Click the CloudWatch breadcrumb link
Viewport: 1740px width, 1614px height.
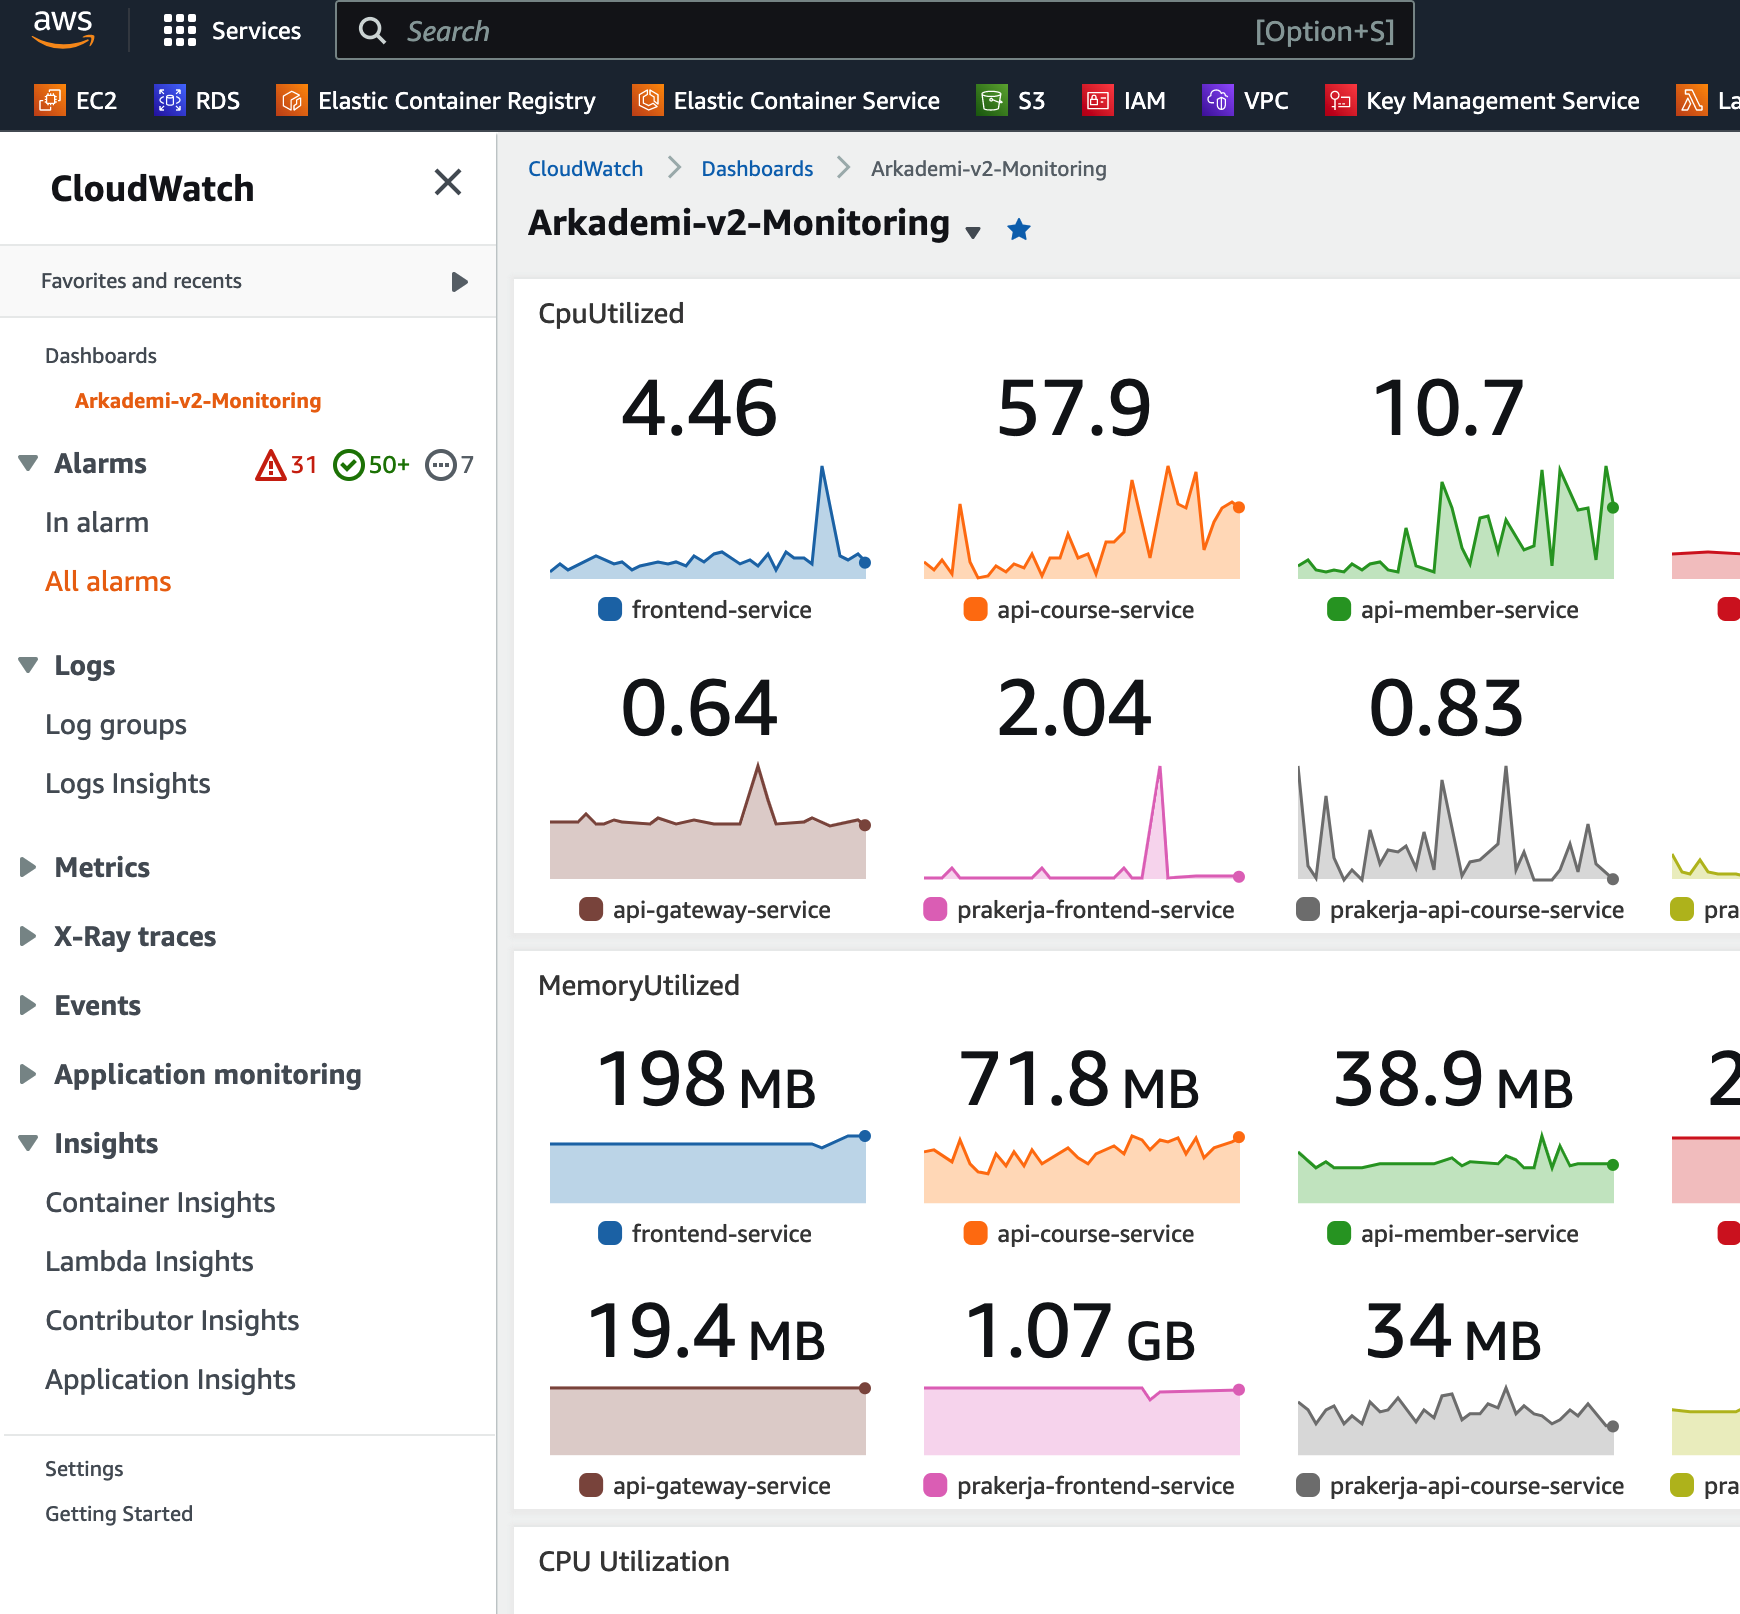[585, 169]
